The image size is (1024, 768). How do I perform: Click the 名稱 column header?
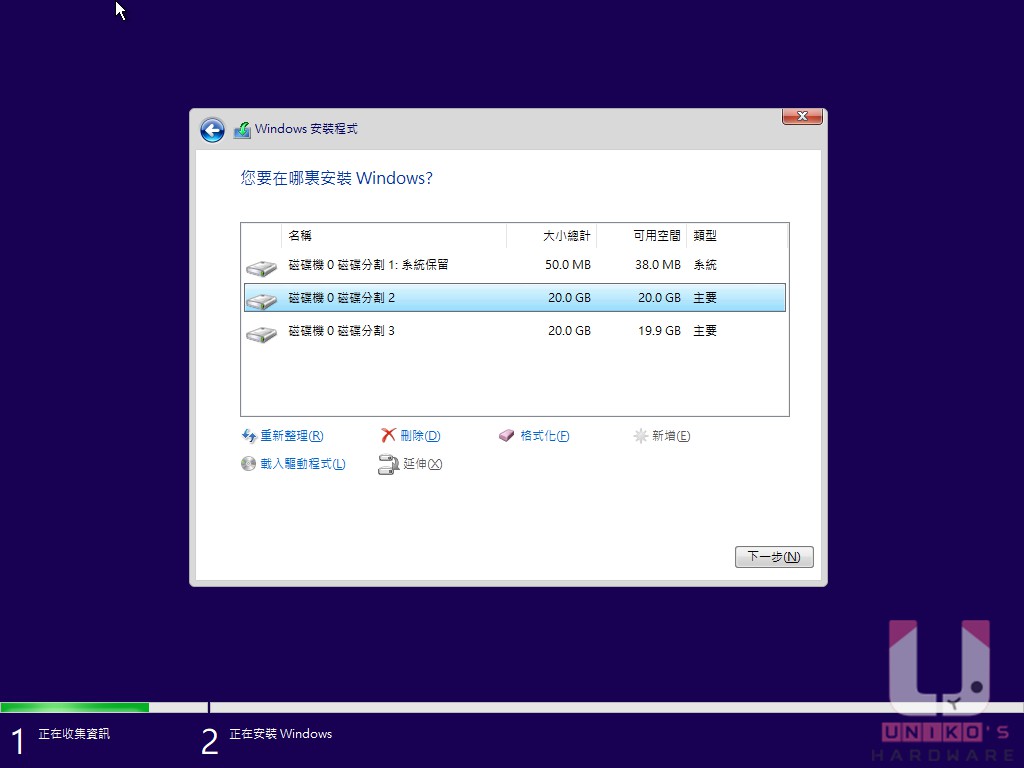point(394,236)
